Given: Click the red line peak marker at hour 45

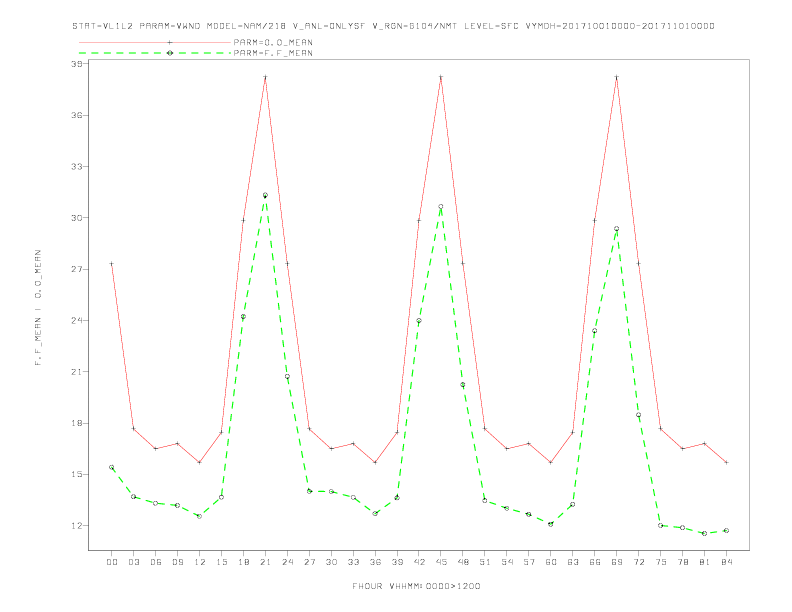Looking at the screenshot, I should point(441,77).
